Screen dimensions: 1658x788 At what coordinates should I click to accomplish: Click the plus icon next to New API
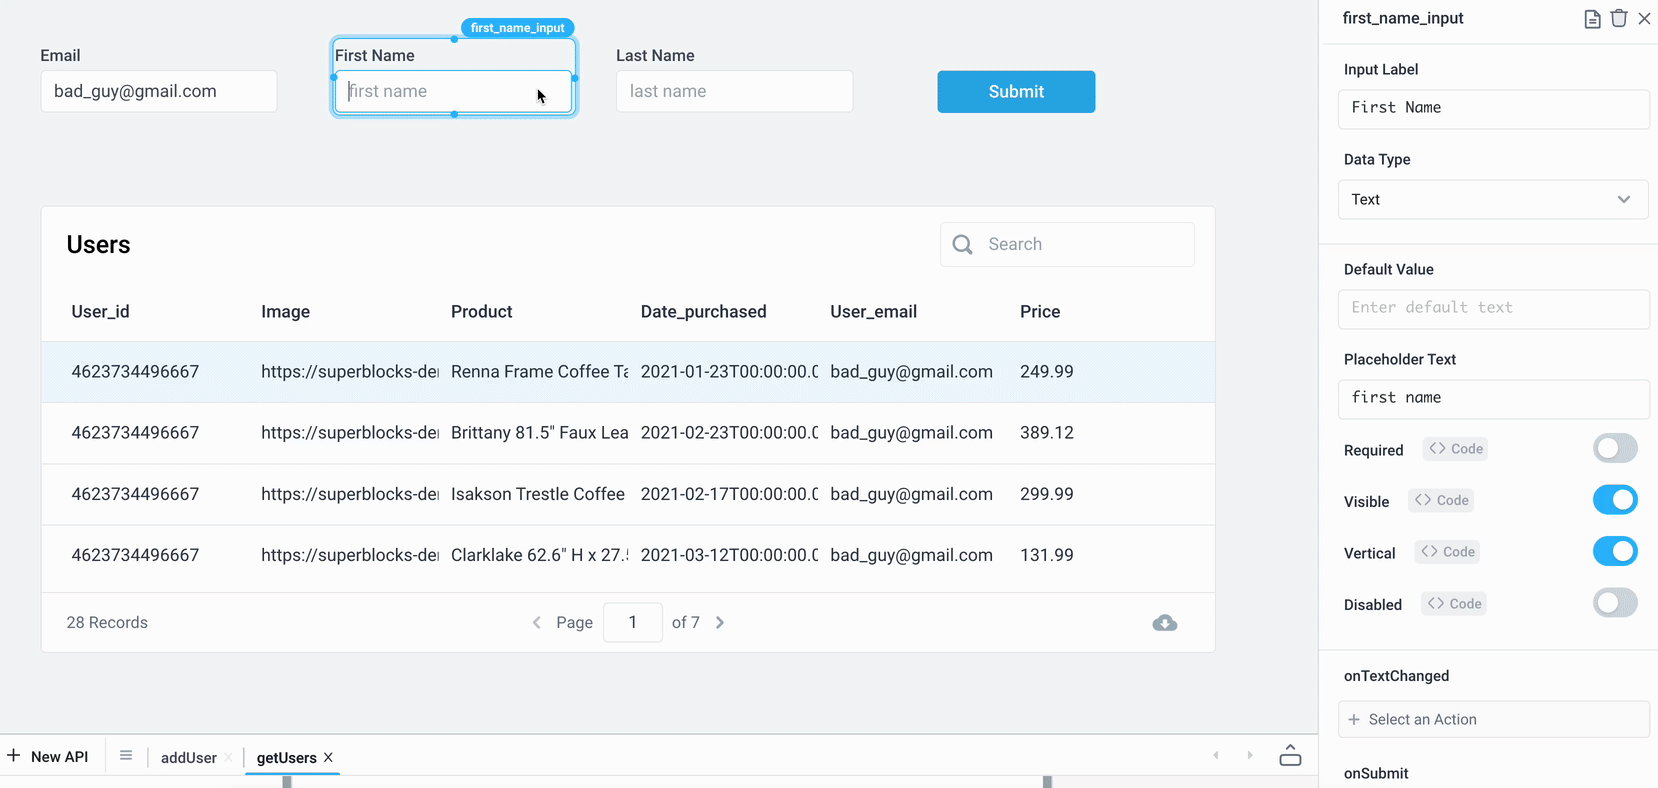tap(13, 756)
